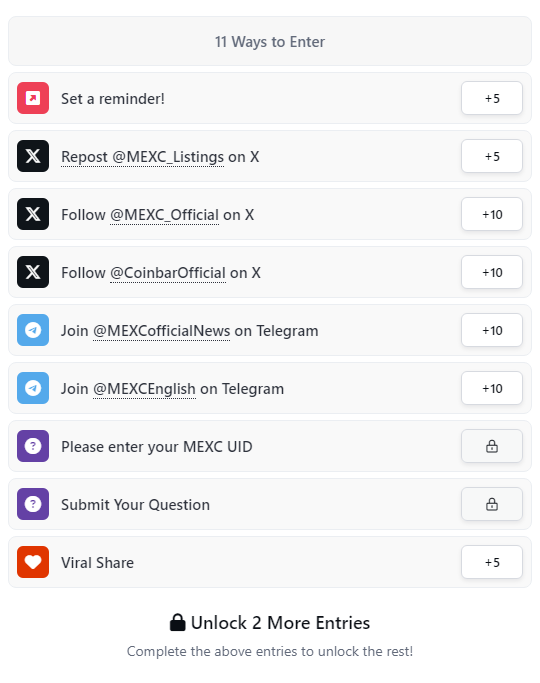The width and height of the screenshot is (540, 683).
Task: Click the X icon beside Repost @MEXC_Listings
Action: [x=33, y=156]
